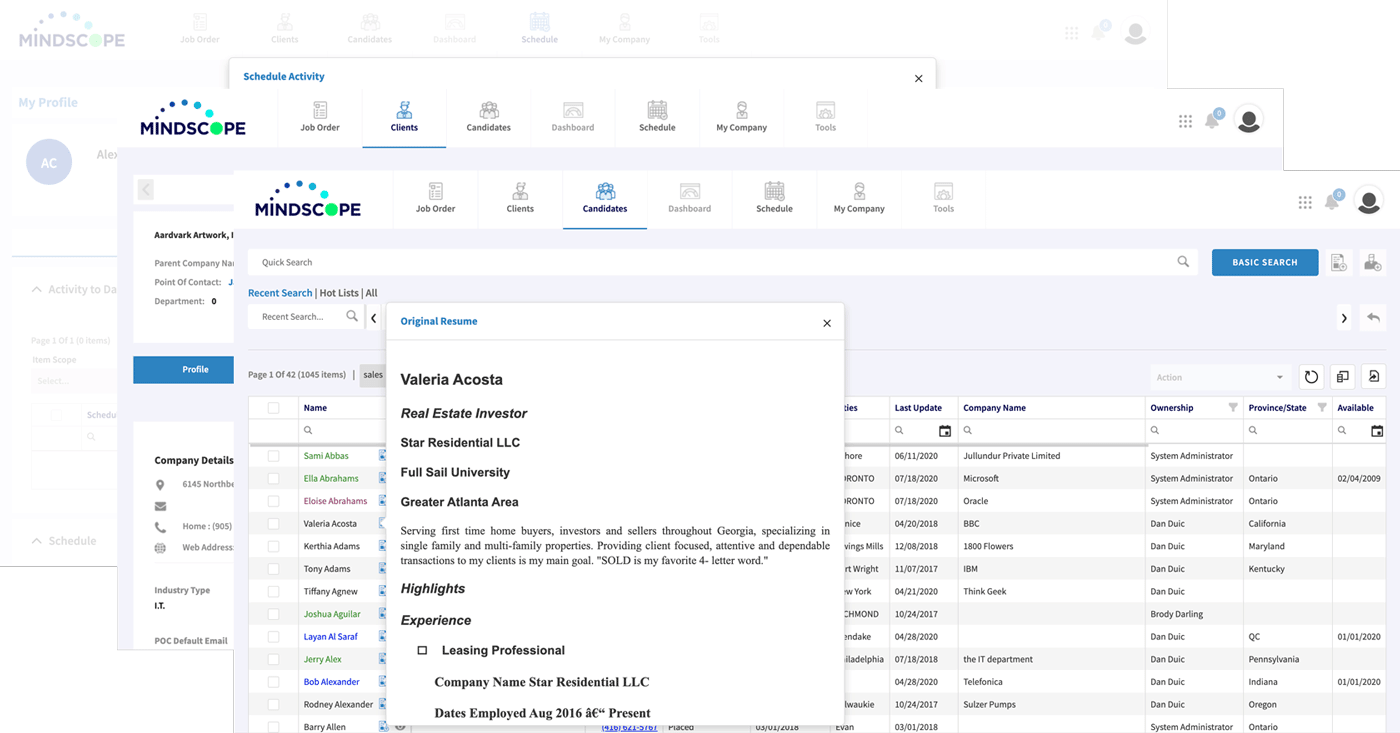Click into the Quick Search field

pos(700,262)
